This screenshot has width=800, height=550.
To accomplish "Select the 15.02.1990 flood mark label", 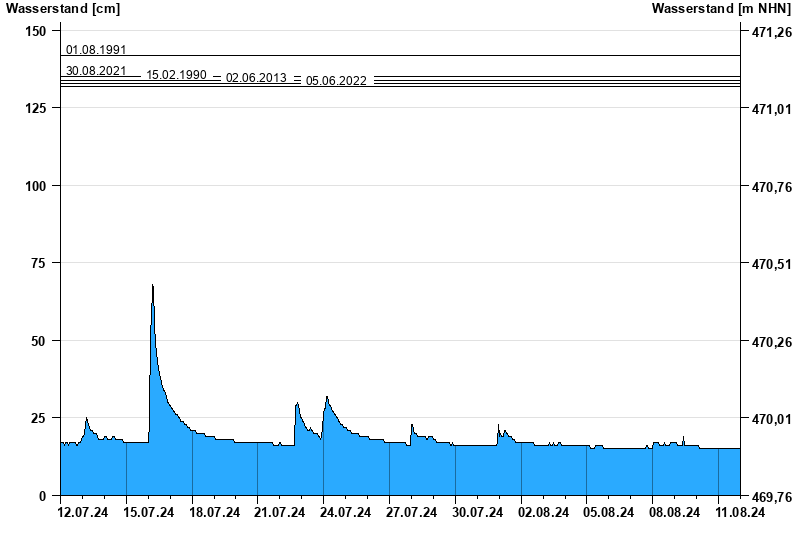I will [x=176, y=75].
